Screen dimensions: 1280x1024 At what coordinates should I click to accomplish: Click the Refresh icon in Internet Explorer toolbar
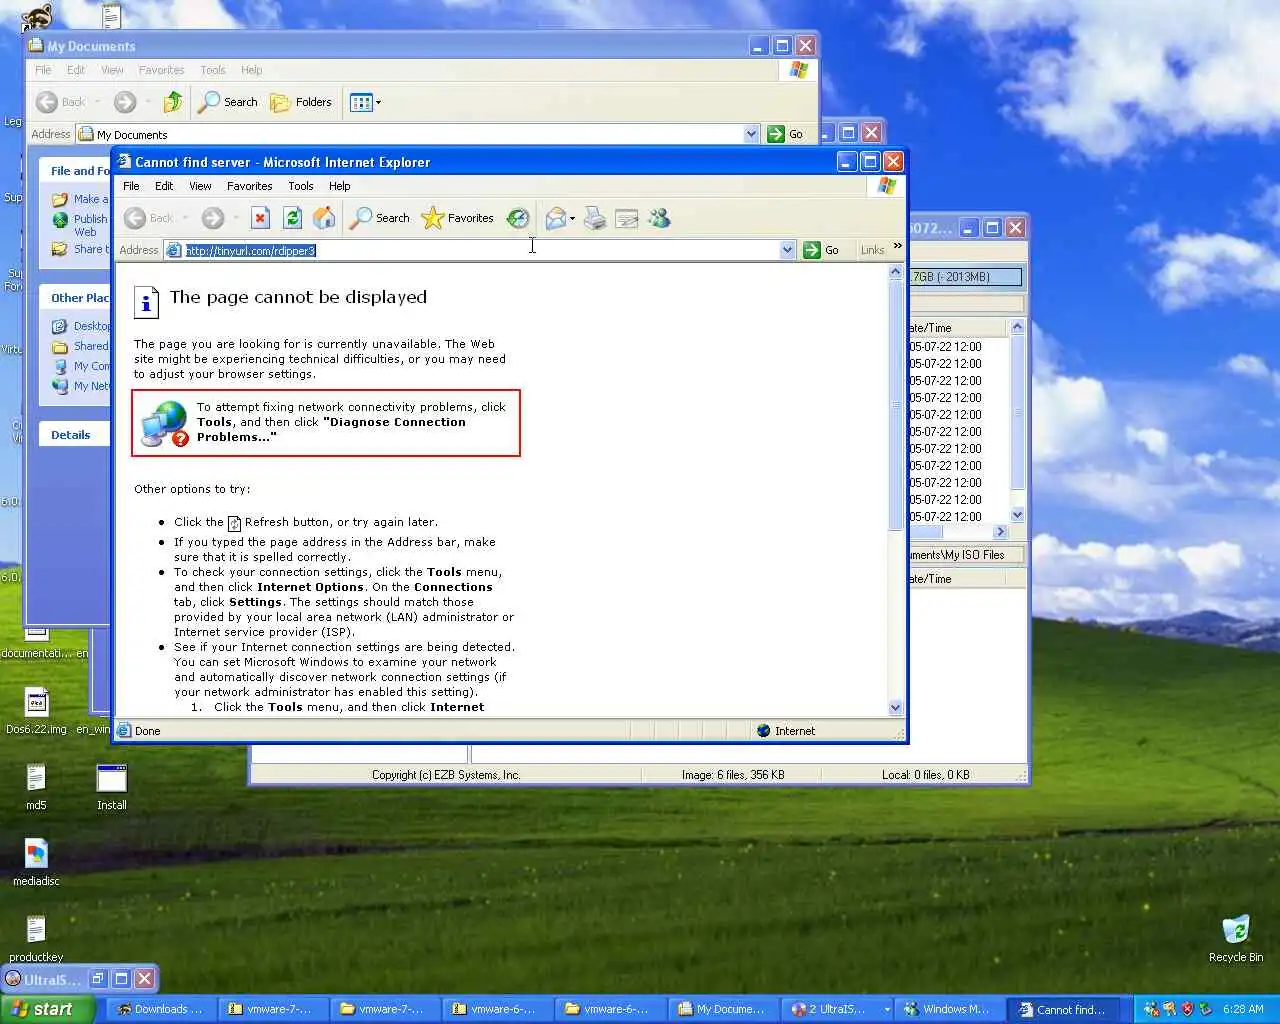coord(292,218)
